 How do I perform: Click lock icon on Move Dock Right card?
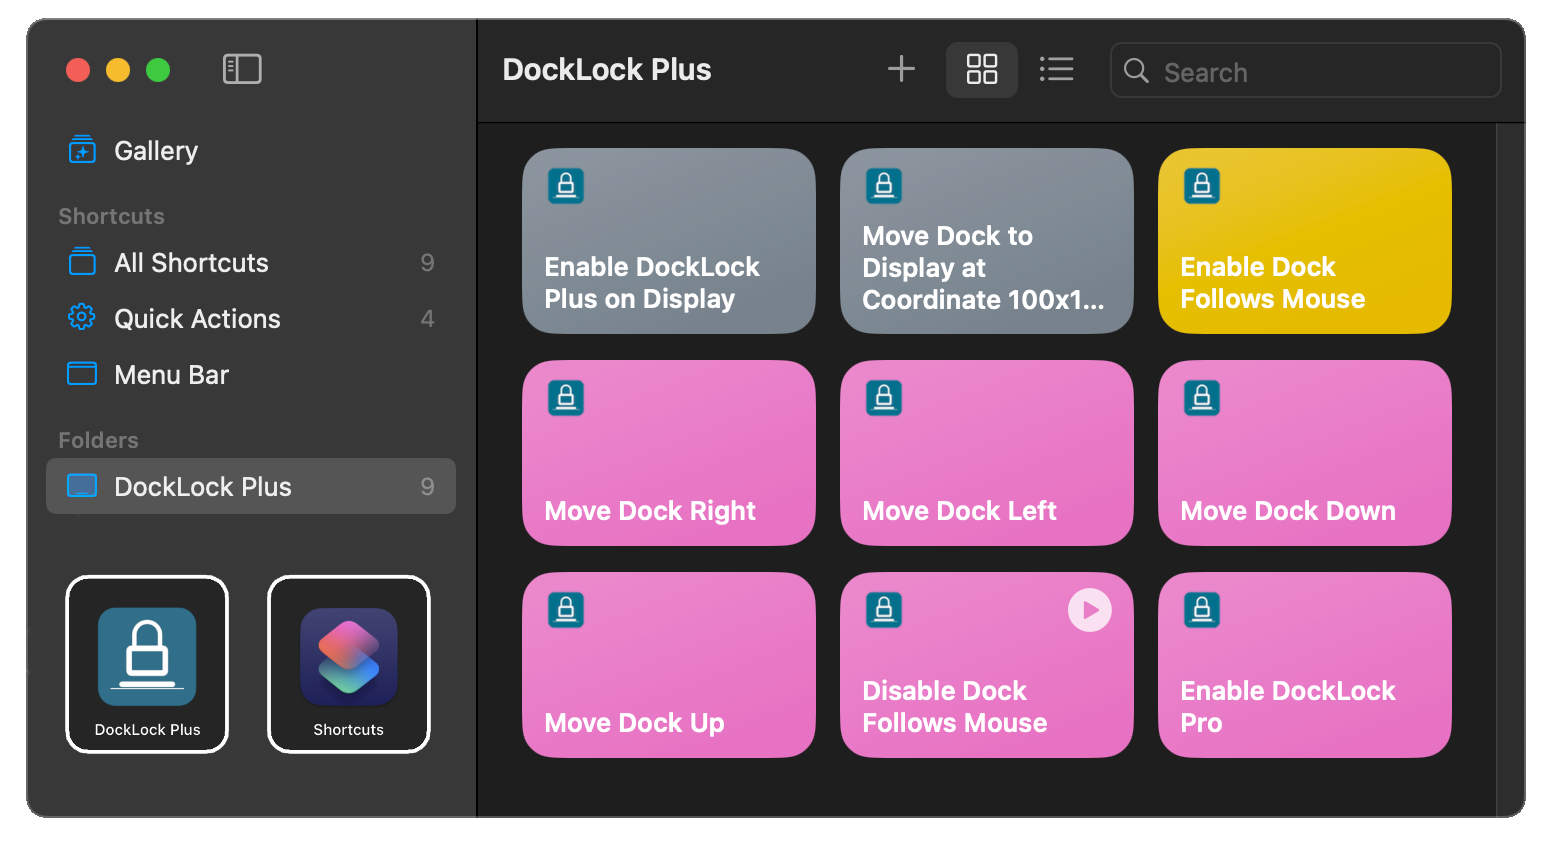566,398
